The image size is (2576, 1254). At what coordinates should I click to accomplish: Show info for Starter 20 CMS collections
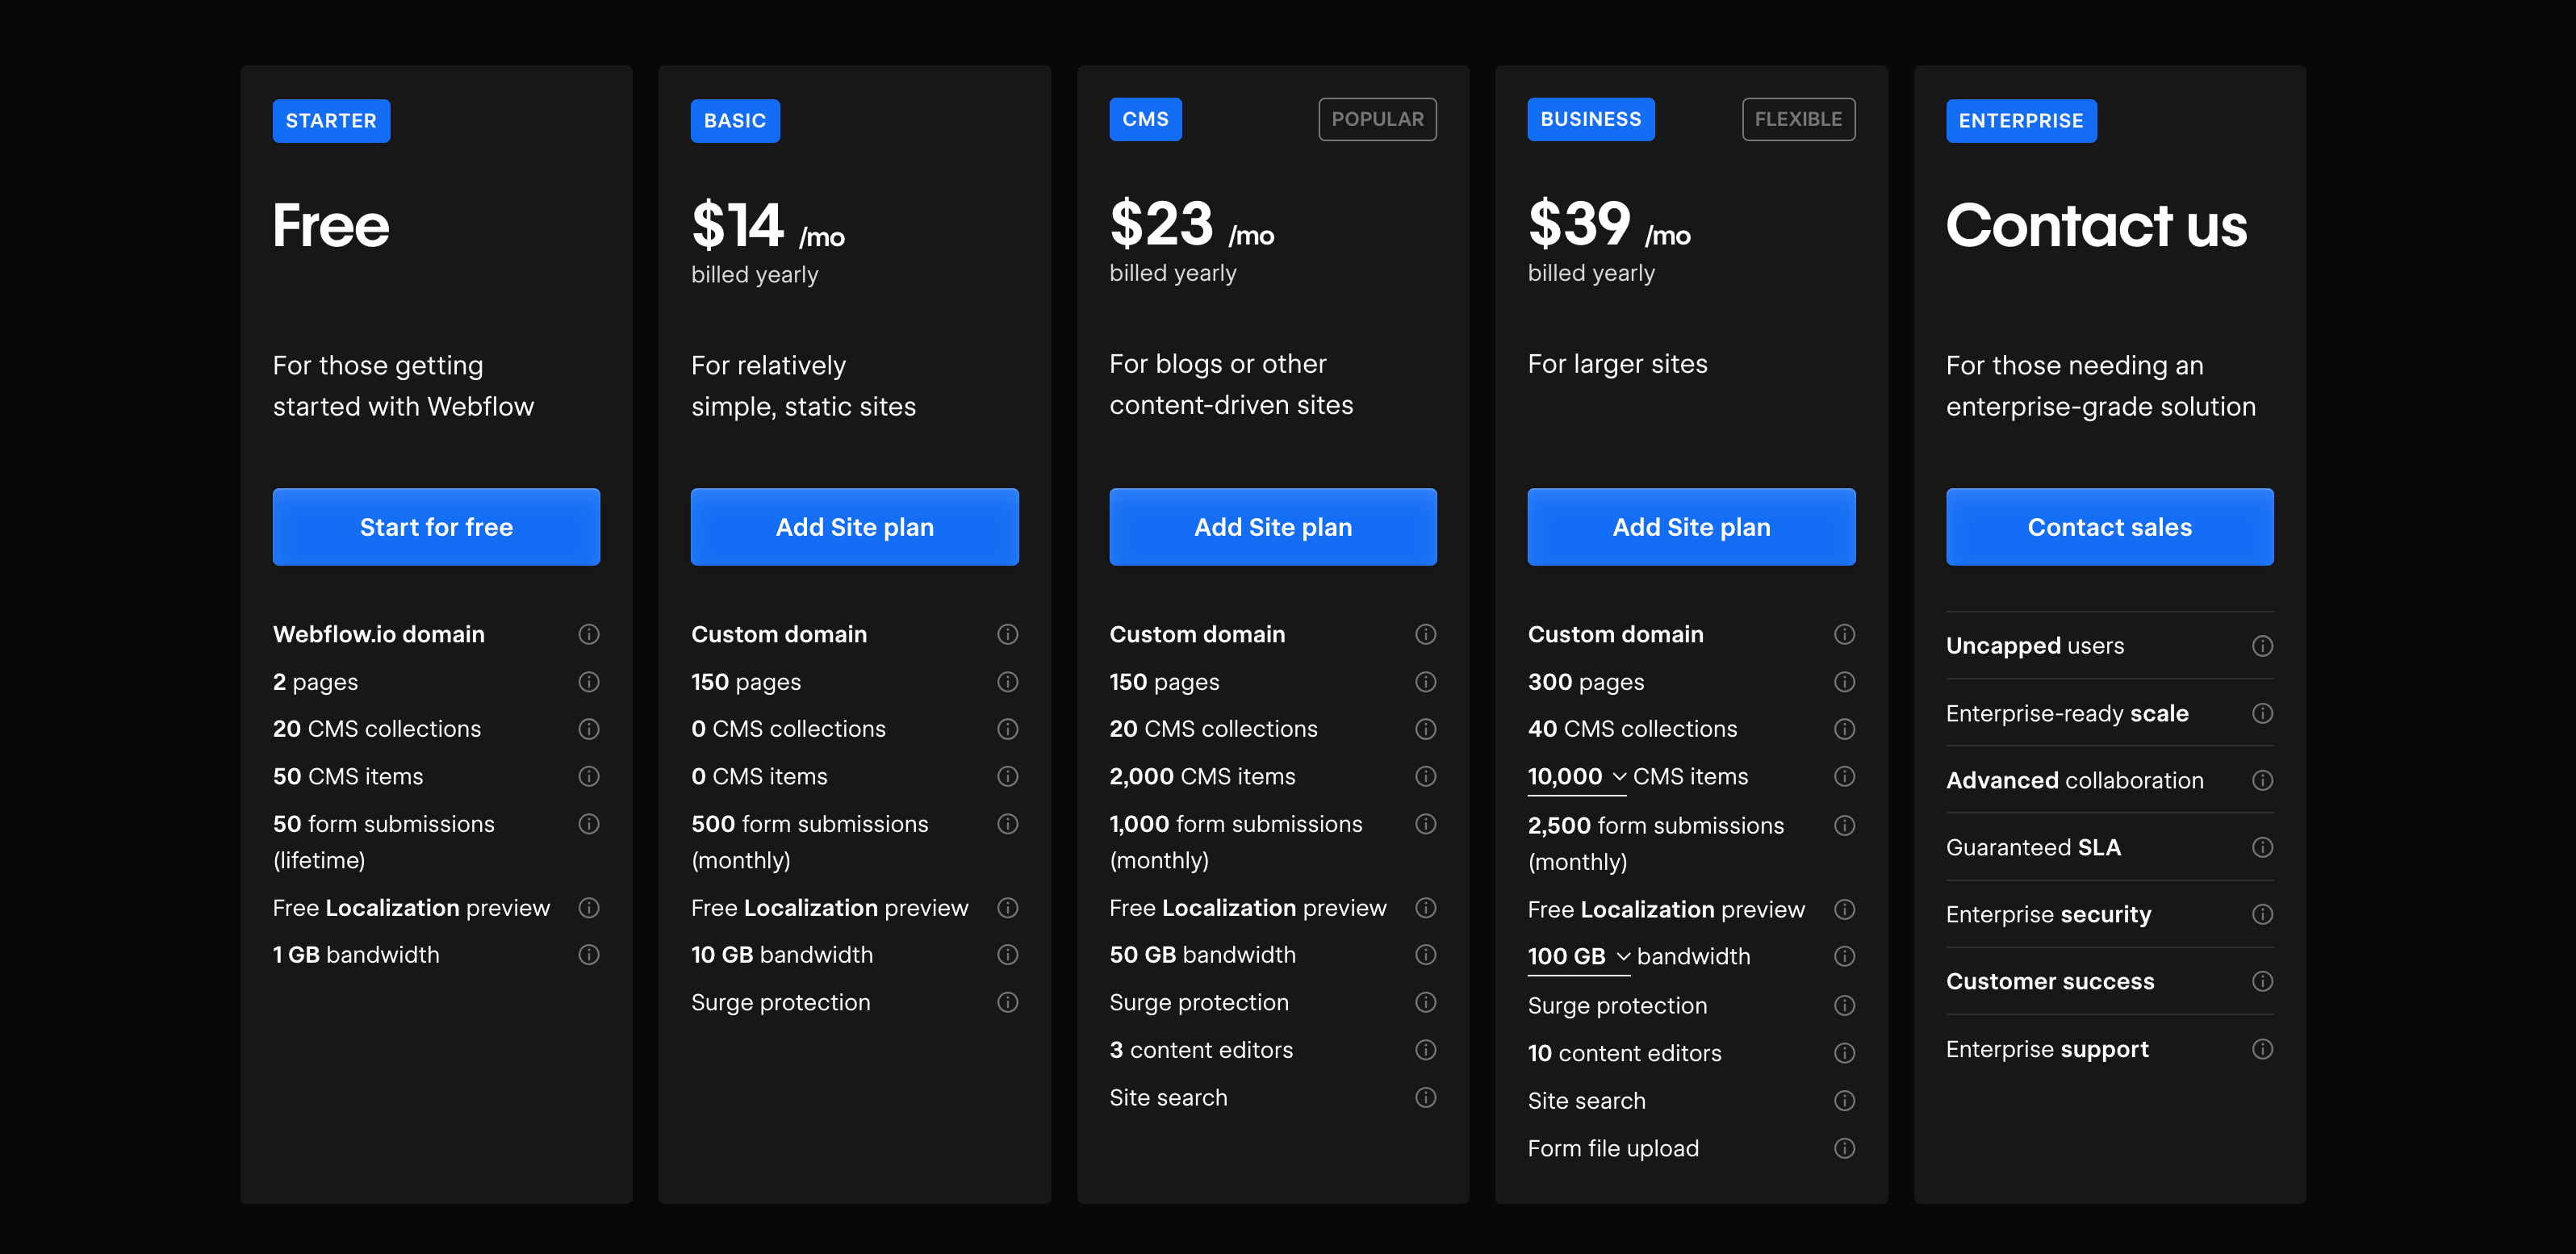point(589,729)
